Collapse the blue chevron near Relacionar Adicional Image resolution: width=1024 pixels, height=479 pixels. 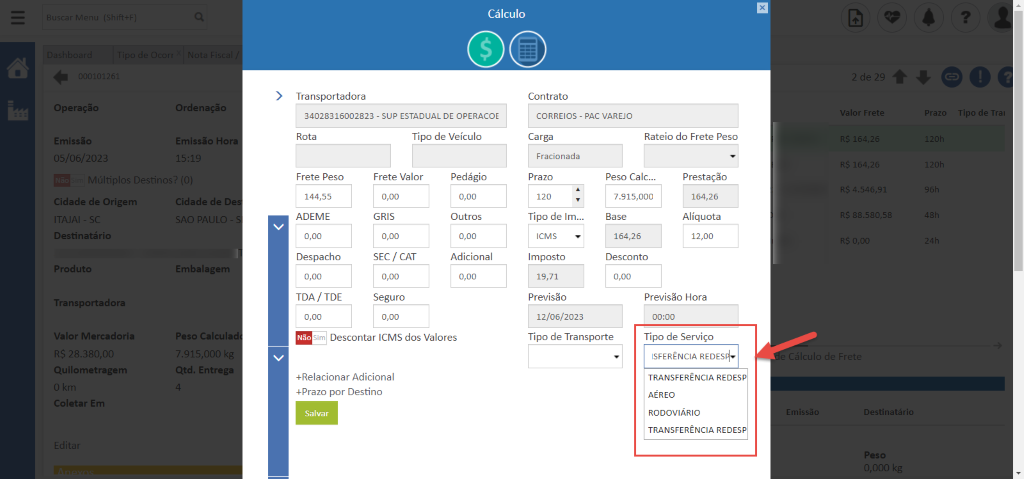279,357
